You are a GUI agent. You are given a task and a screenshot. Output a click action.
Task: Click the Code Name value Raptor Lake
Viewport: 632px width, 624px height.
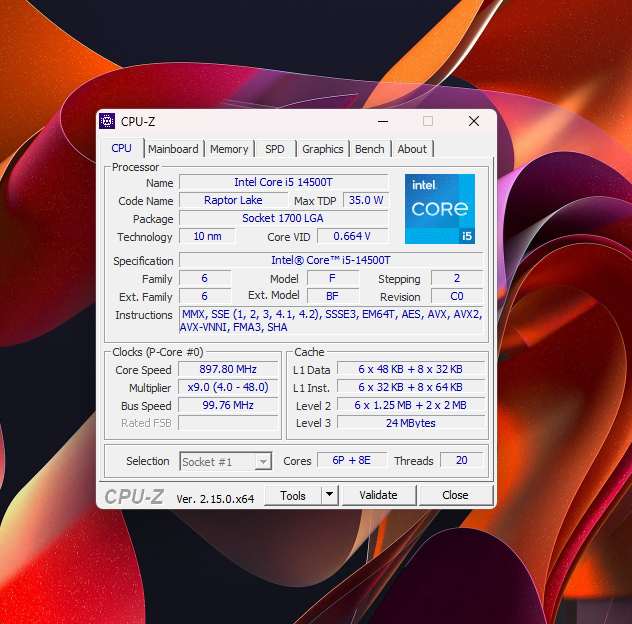(233, 200)
